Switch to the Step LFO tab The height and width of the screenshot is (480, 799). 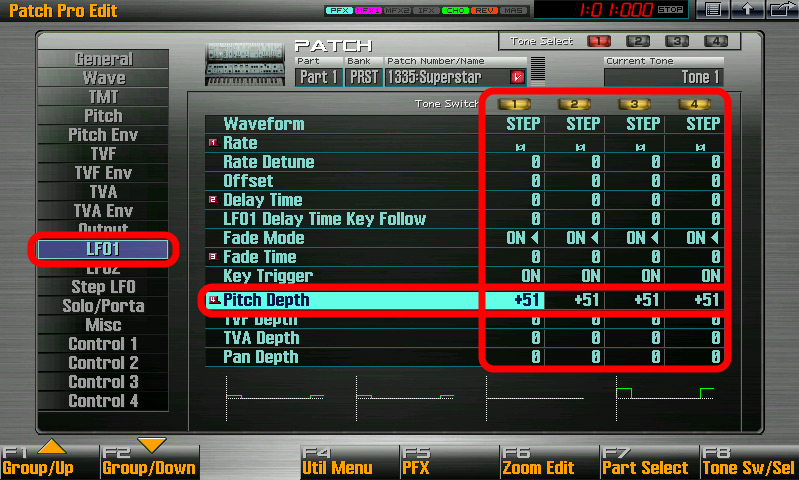pos(103,287)
